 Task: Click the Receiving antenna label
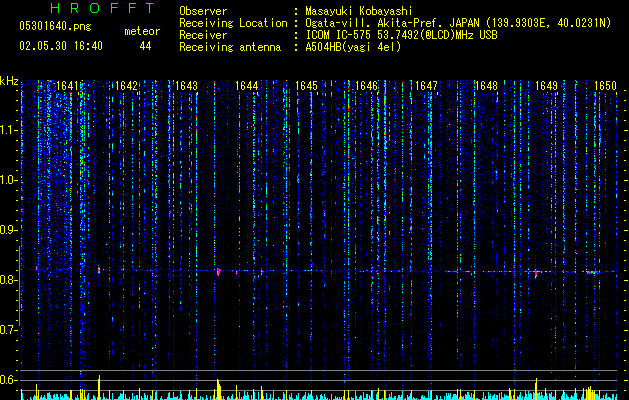230,47
